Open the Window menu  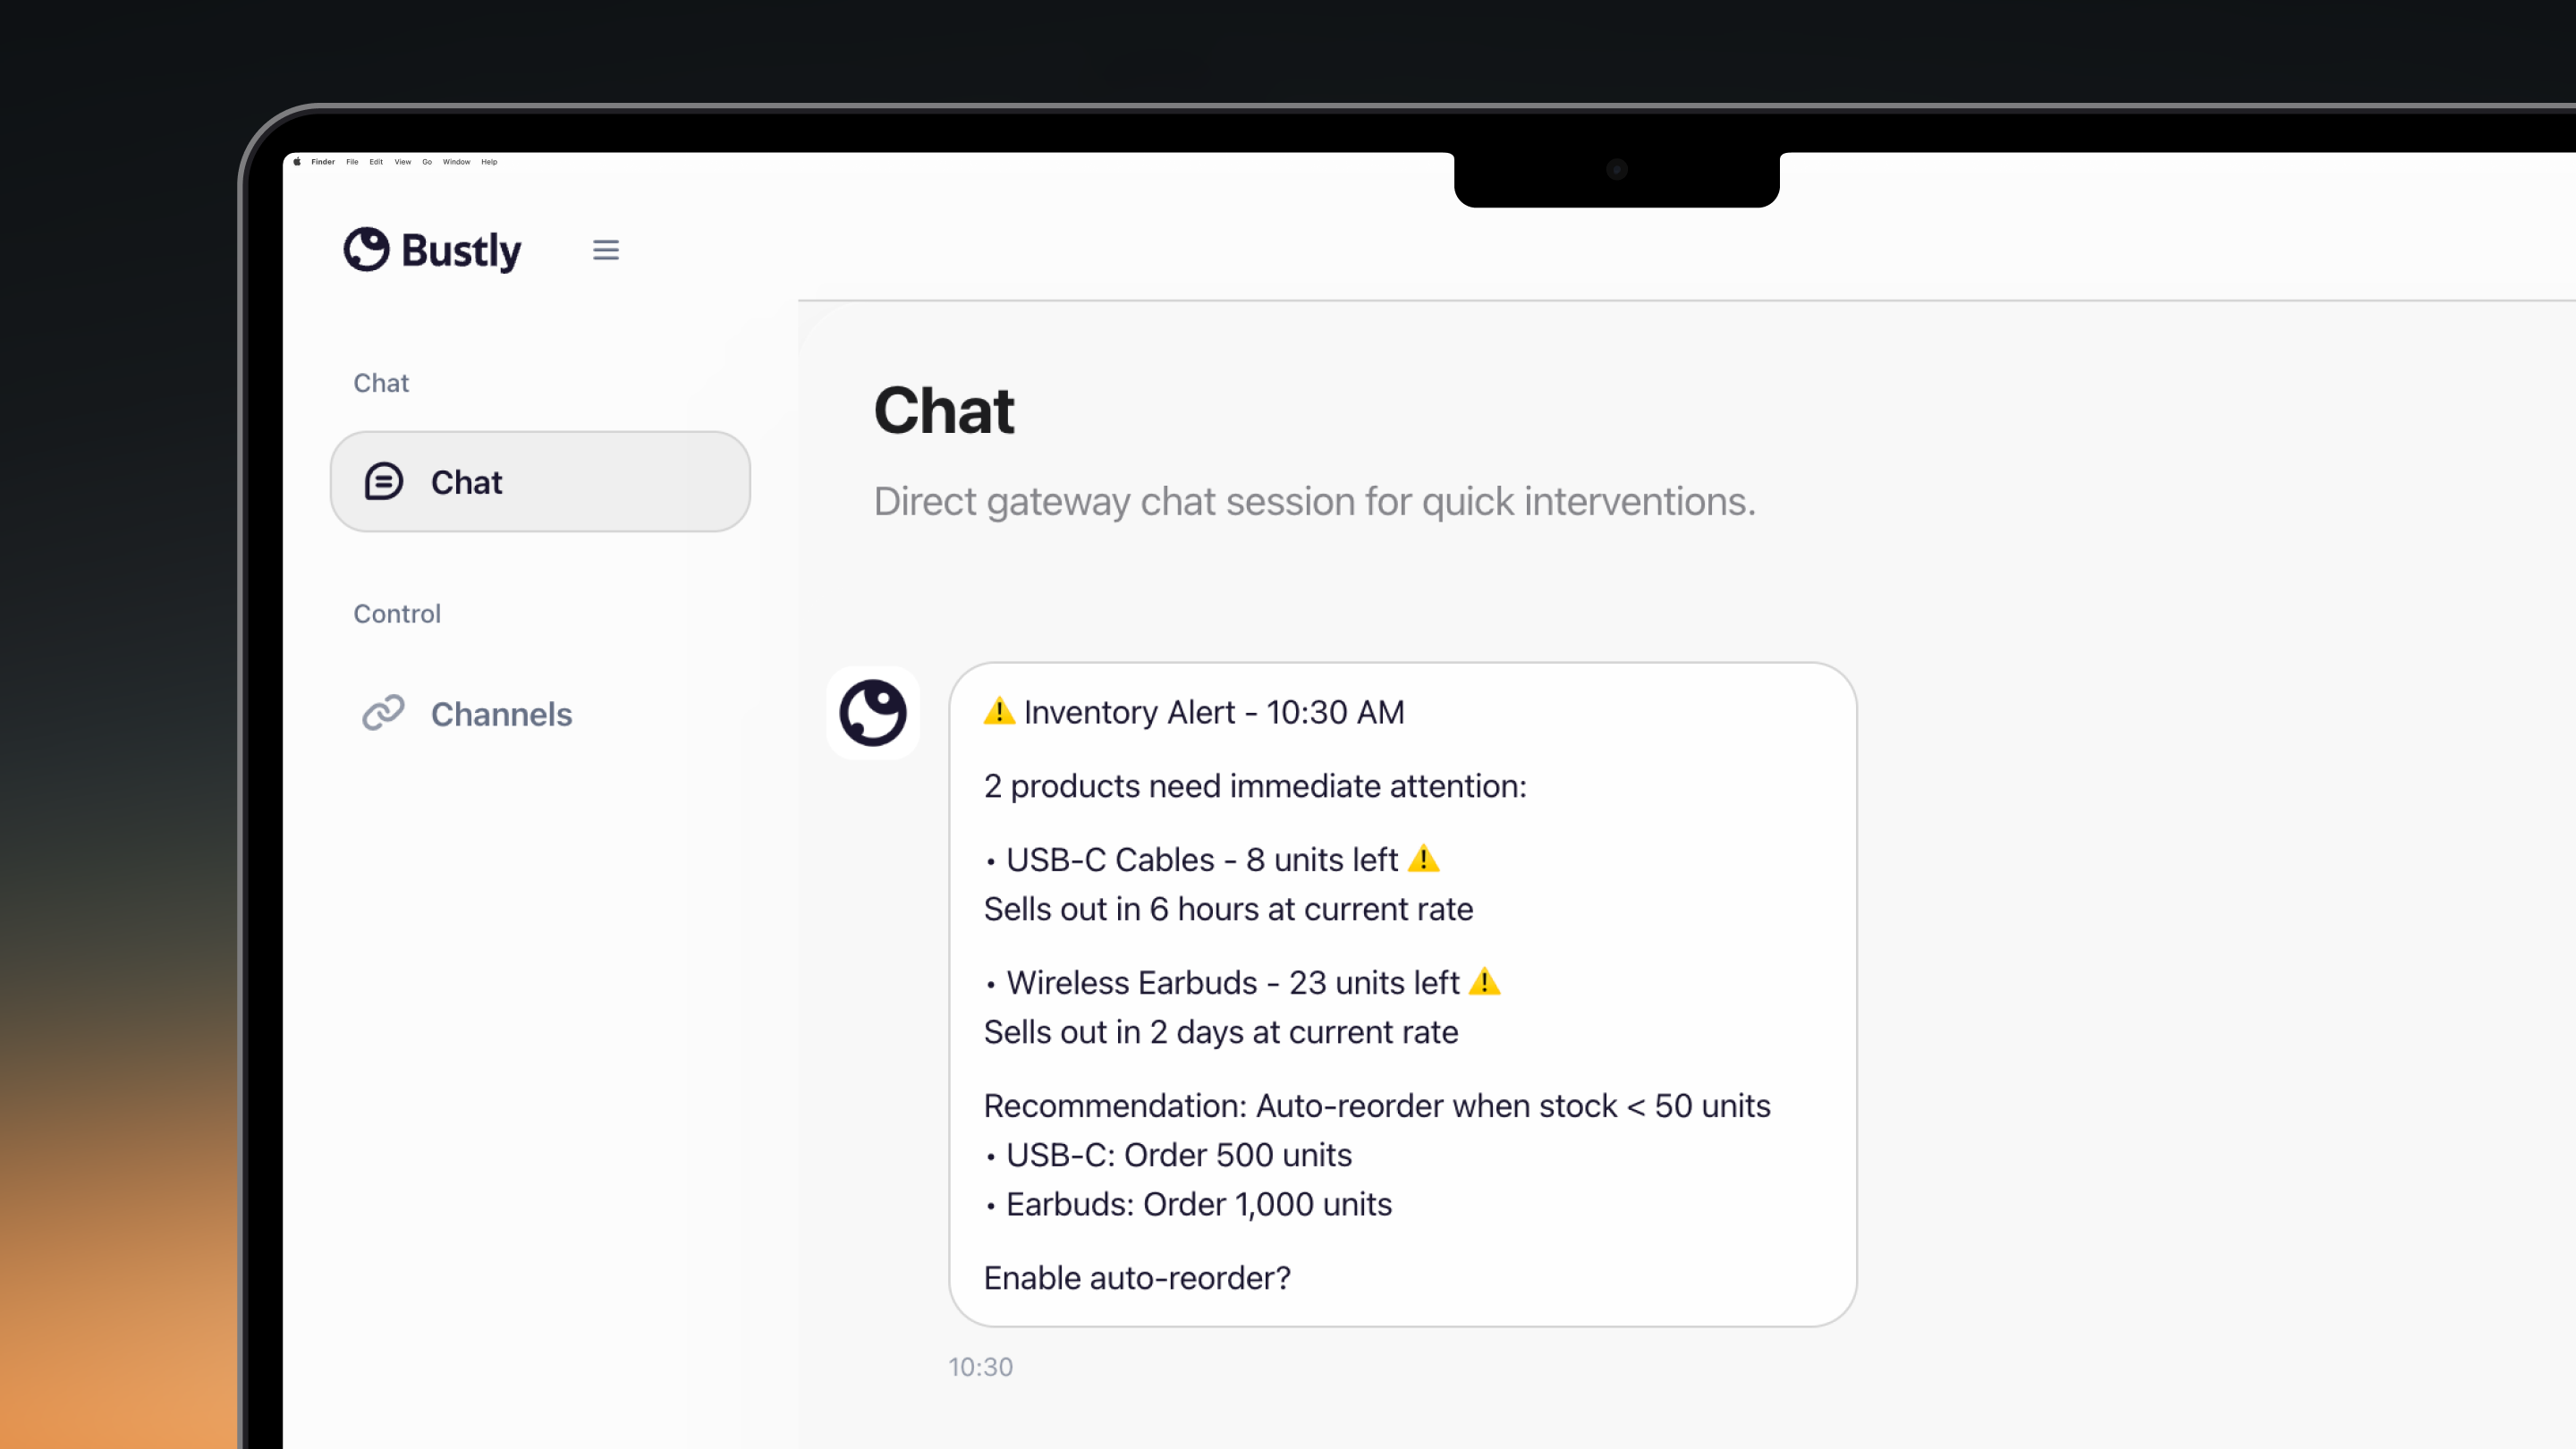[x=456, y=161]
